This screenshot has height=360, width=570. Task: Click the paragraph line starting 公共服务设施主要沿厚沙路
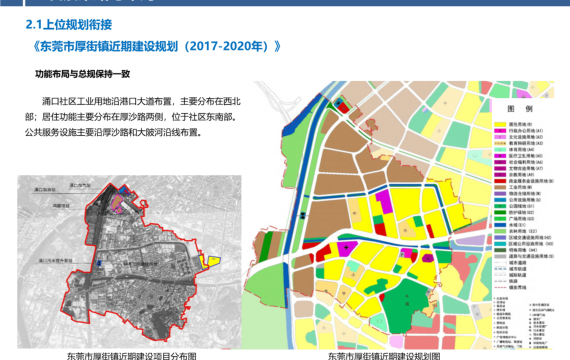(x=113, y=132)
